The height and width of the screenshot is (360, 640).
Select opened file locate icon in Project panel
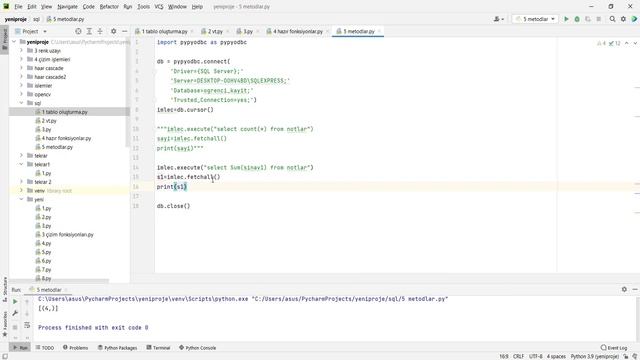click(78, 31)
